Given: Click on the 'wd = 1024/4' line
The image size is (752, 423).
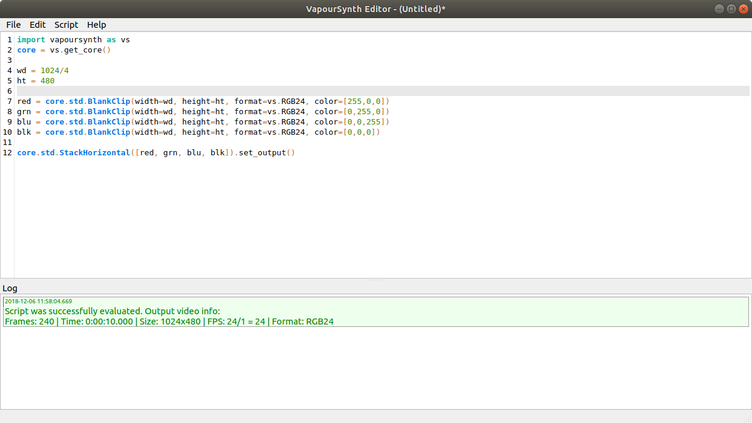Looking at the screenshot, I should [43, 70].
